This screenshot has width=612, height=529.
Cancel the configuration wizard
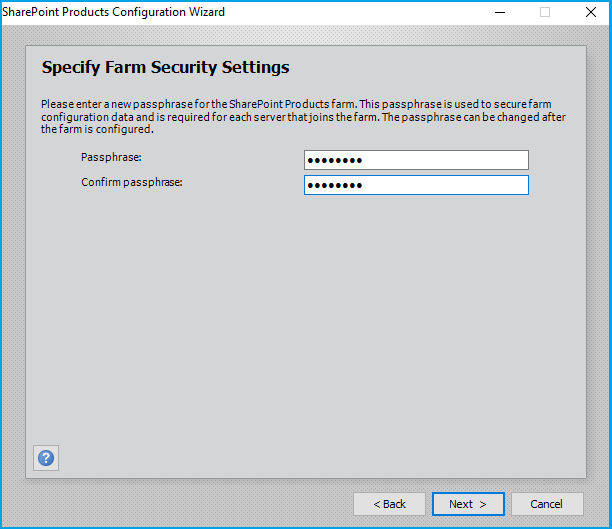coord(547,504)
